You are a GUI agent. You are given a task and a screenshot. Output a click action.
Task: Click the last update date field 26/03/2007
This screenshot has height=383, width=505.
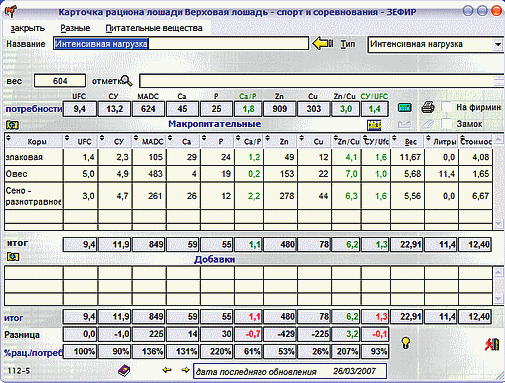pos(290,371)
